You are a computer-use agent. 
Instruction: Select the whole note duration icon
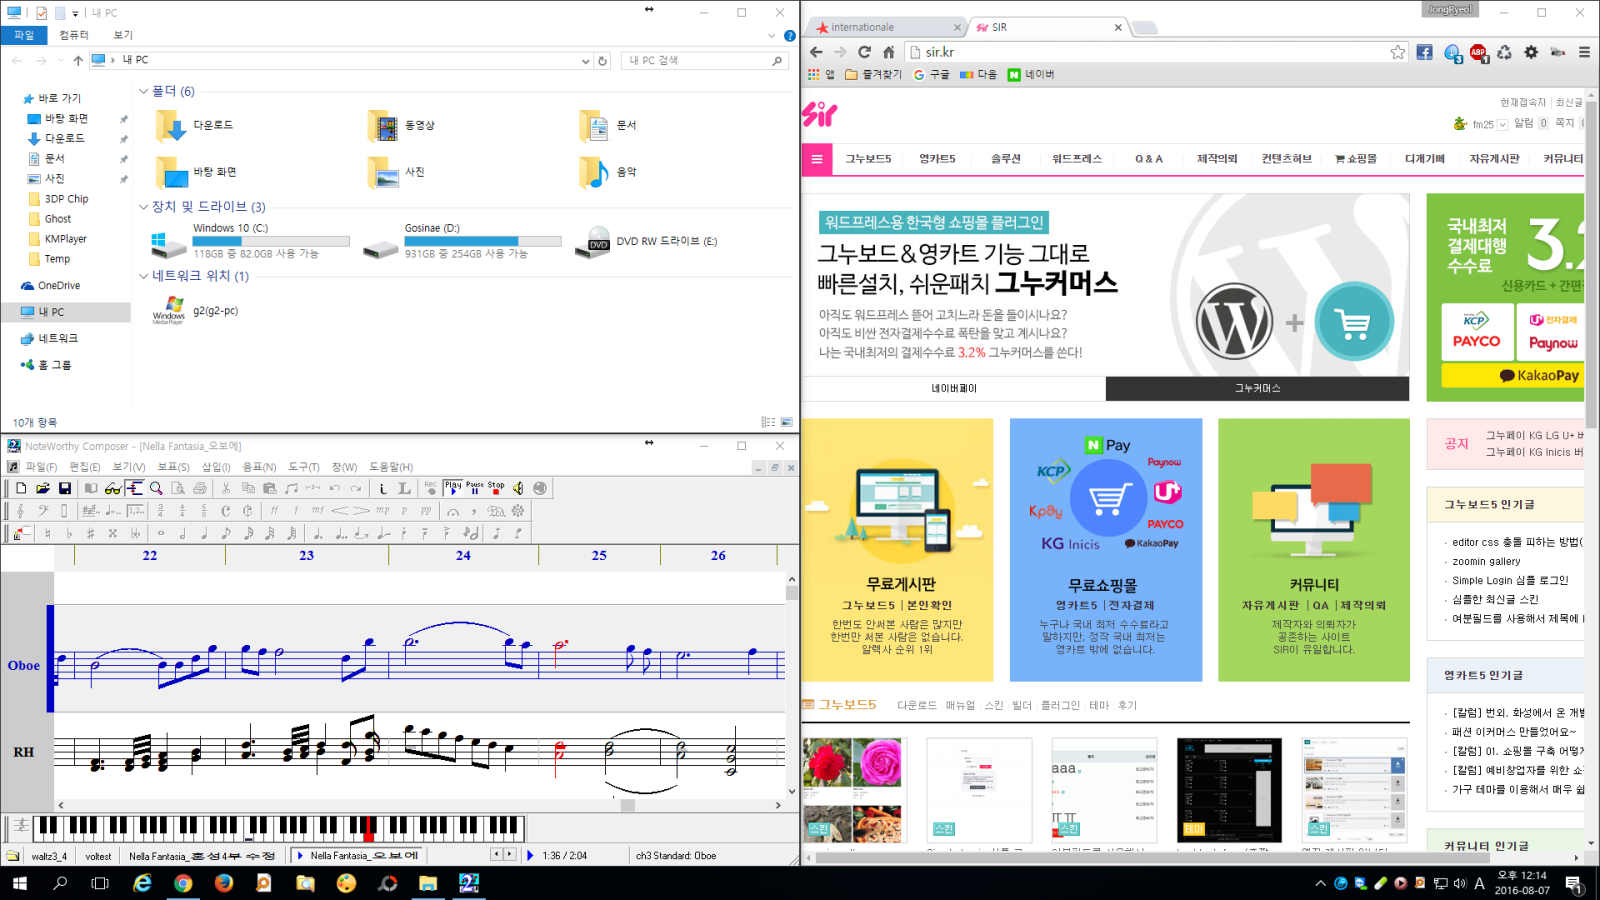click(x=161, y=534)
